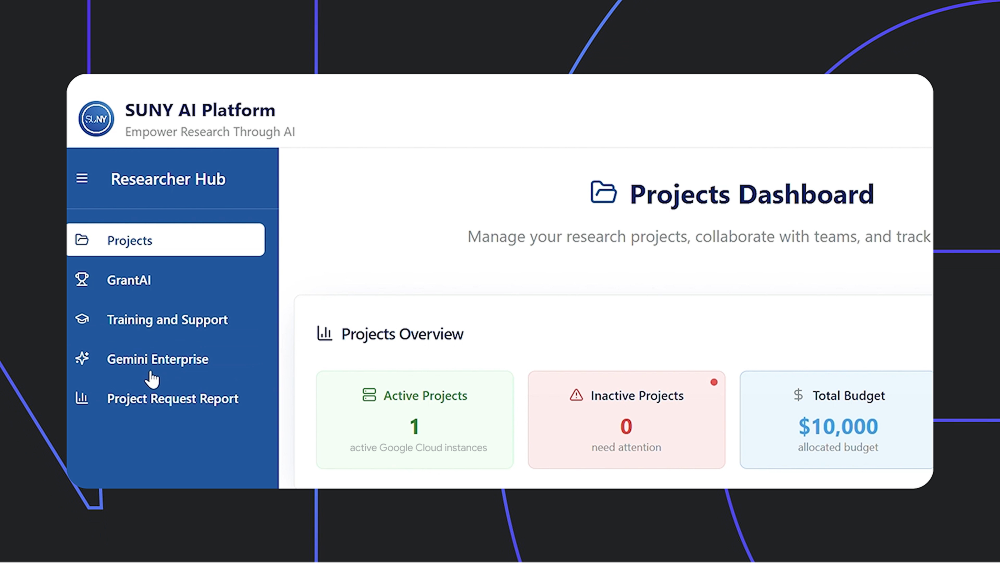
Task: Open the Projects sidebar item
Action: coord(166,240)
